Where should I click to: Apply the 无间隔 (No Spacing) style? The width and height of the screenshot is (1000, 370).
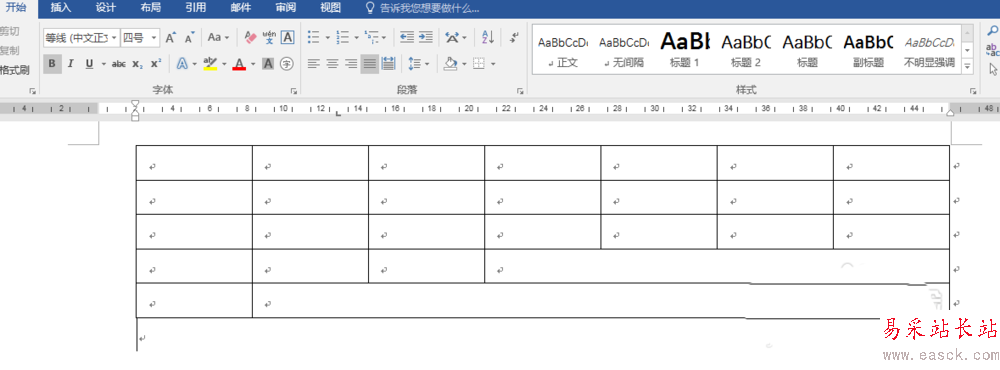pos(624,50)
